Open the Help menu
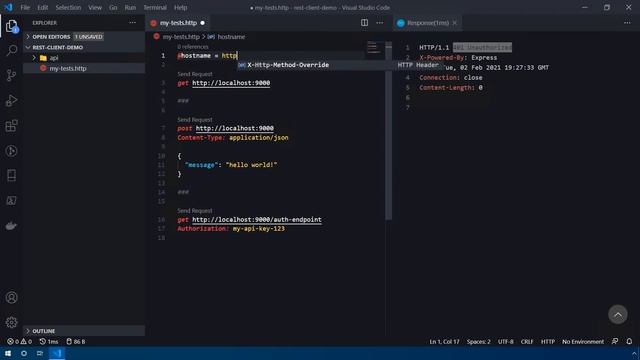 pyautogui.click(x=180, y=8)
